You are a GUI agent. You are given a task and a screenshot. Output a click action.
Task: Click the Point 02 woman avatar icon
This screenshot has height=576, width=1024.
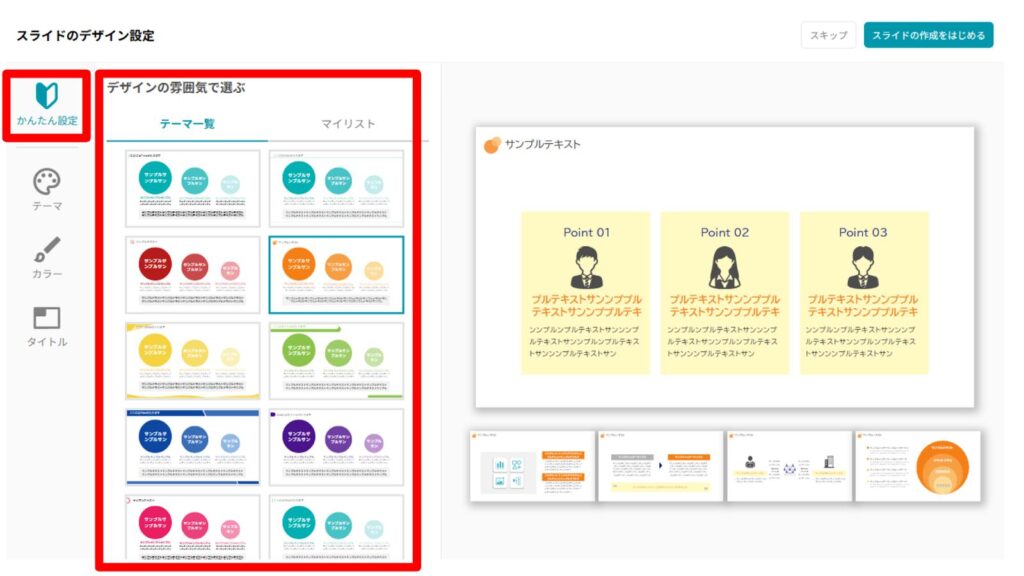[x=724, y=268]
